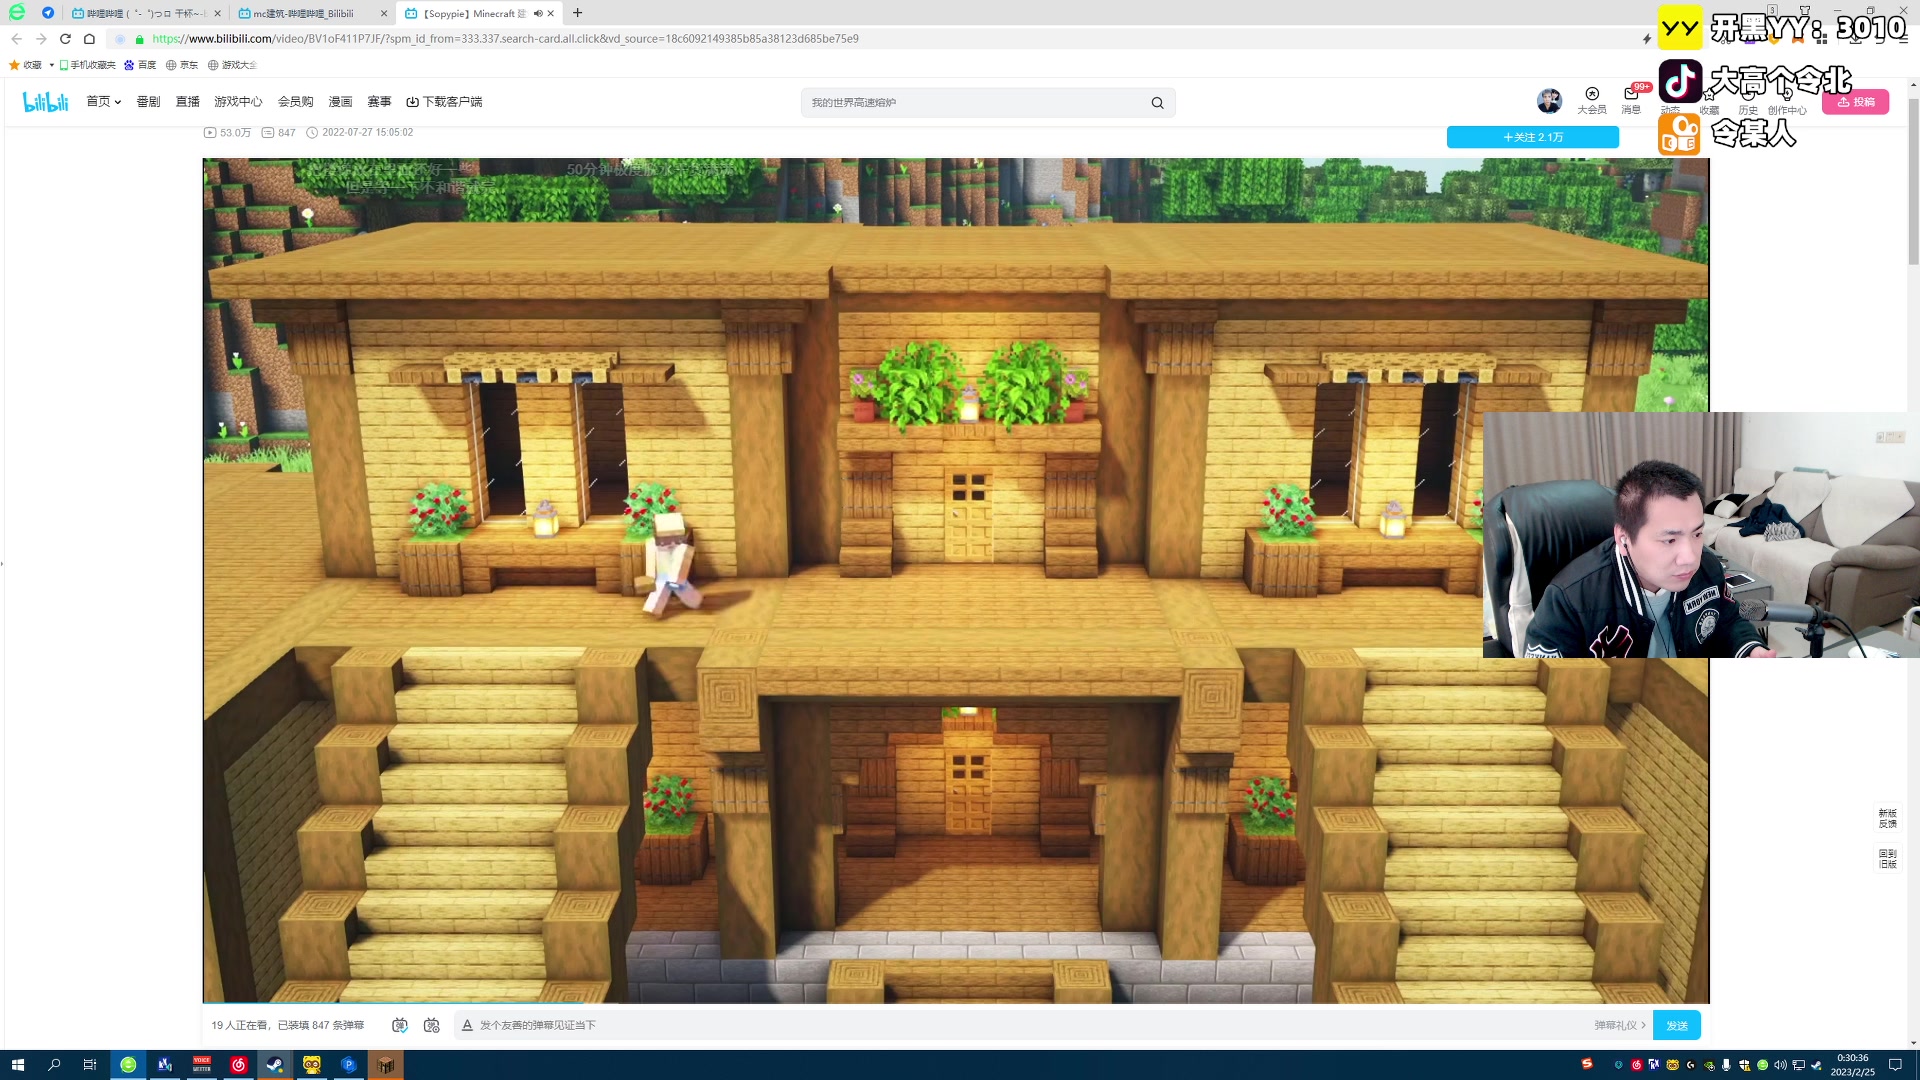Open the Minecraft block taskbar icon
1920x1080 pixels.
[386, 1065]
